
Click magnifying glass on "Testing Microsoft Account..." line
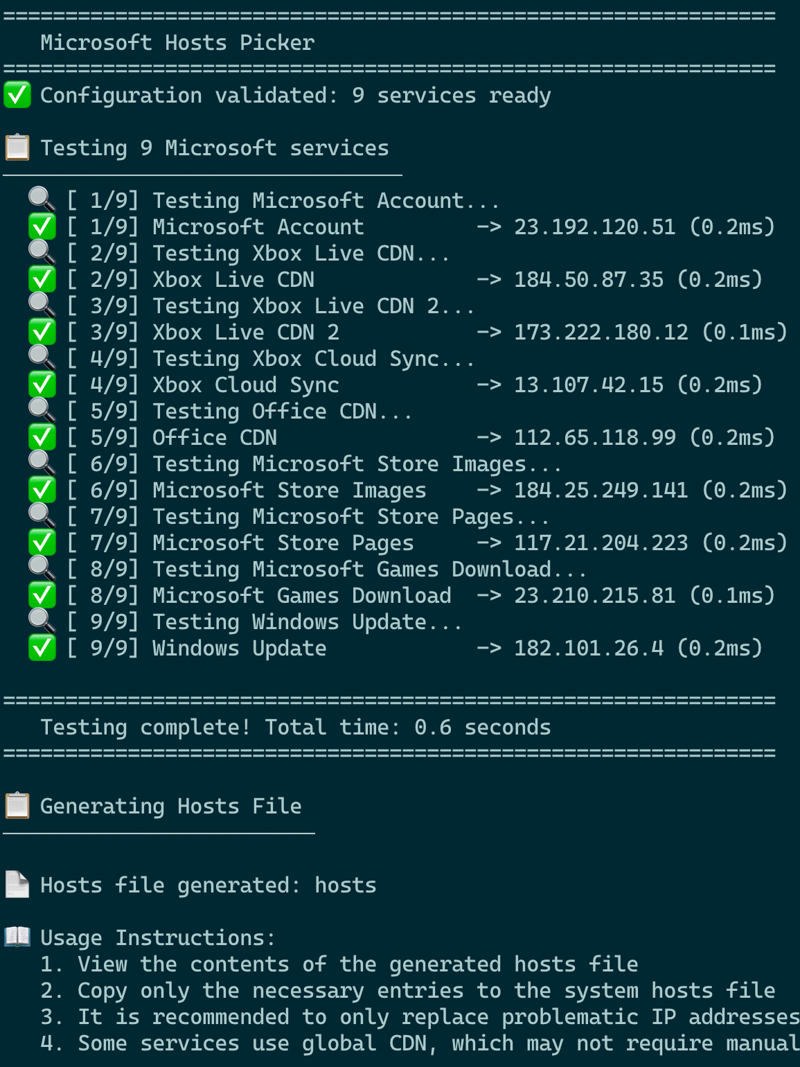click(42, 200)
